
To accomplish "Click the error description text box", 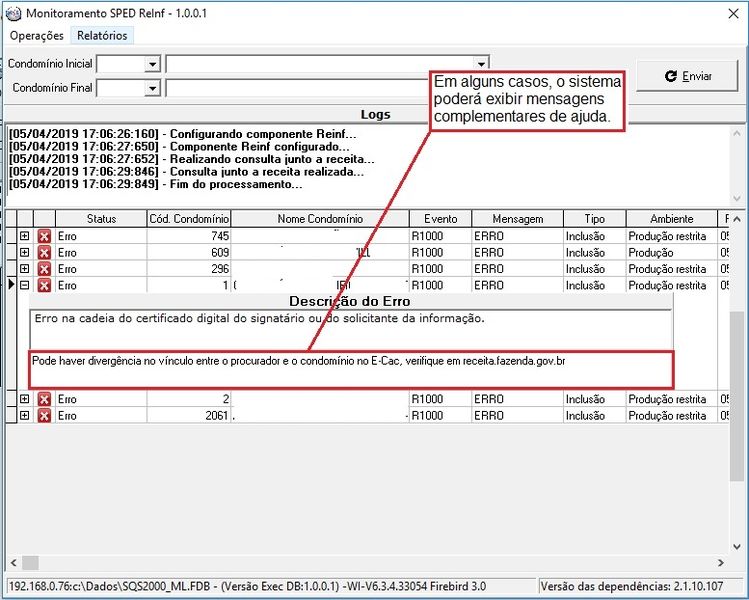I will 351,330.
